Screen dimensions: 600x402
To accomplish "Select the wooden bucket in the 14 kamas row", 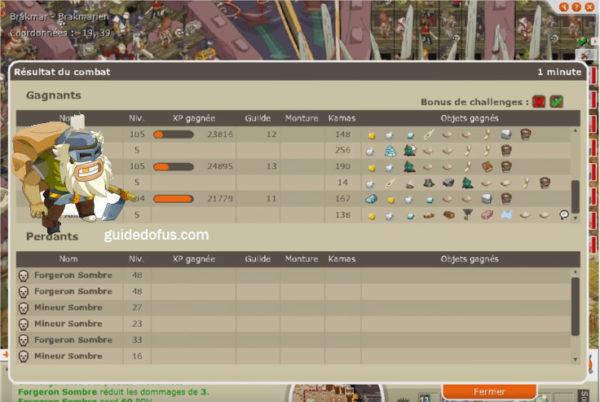I will click(545, 183).
